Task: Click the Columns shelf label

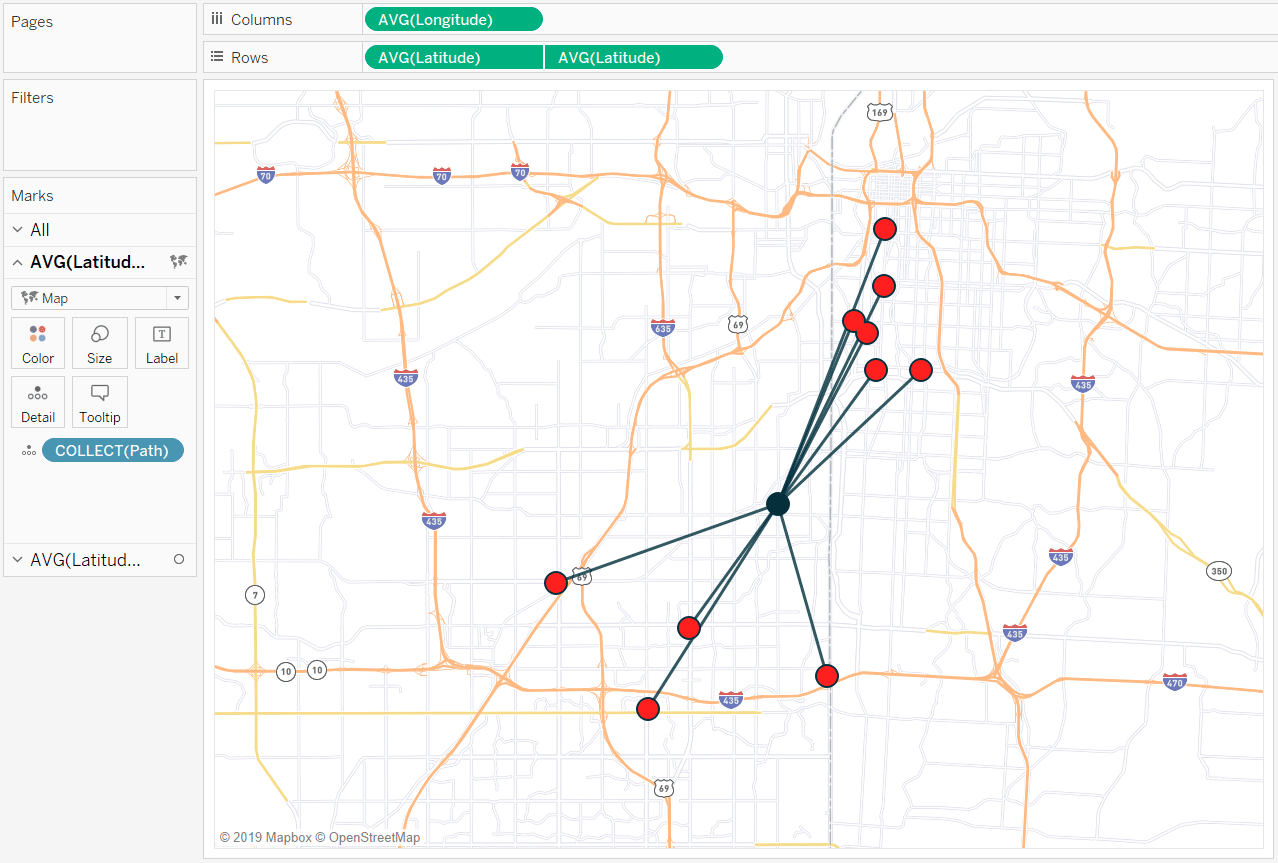Action: coord(261,20)
